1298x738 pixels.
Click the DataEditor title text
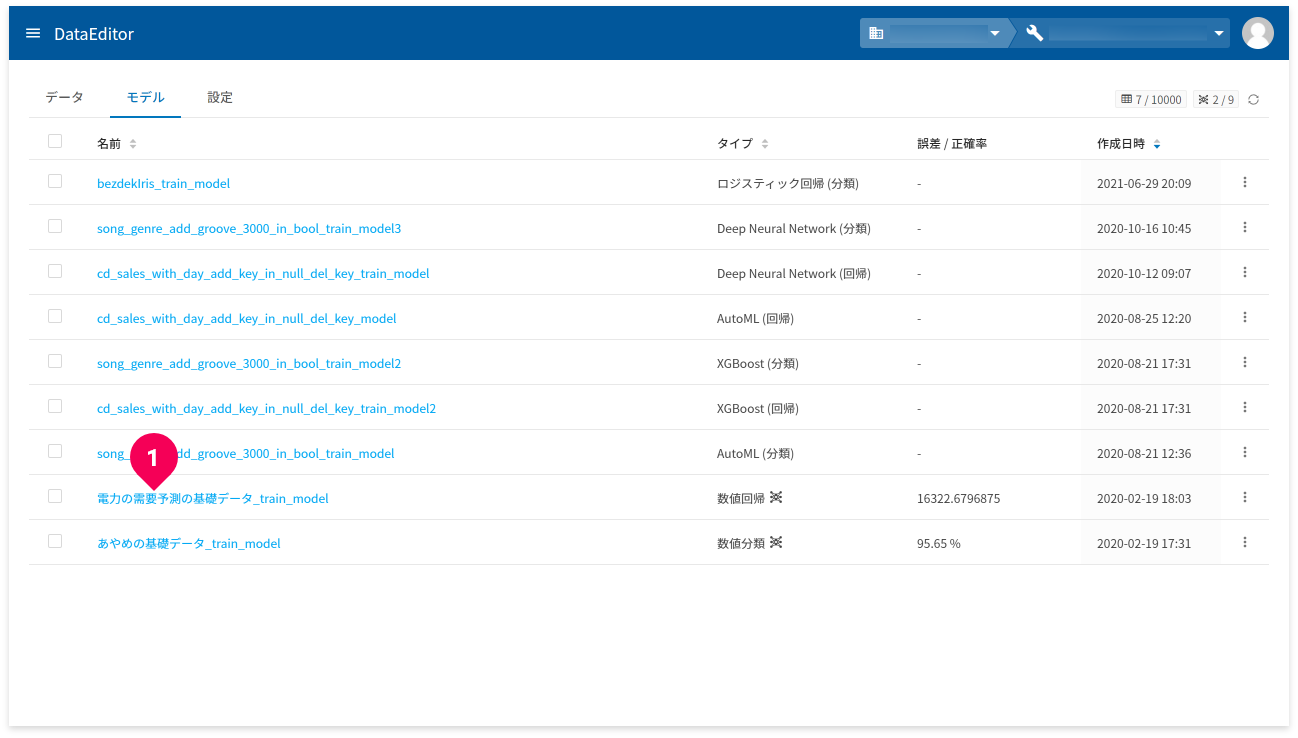point(94,34)
